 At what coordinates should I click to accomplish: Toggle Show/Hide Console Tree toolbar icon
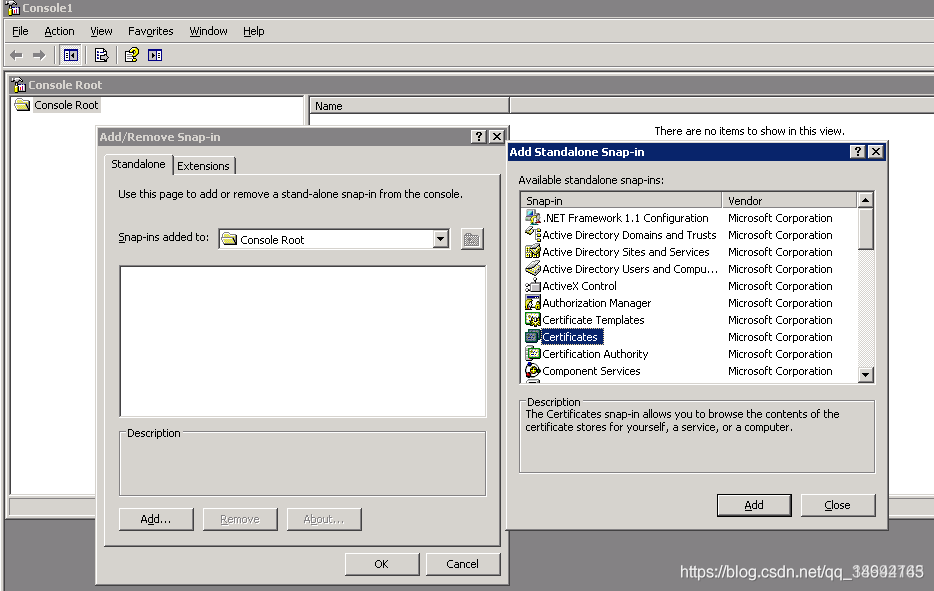point(71,55)
